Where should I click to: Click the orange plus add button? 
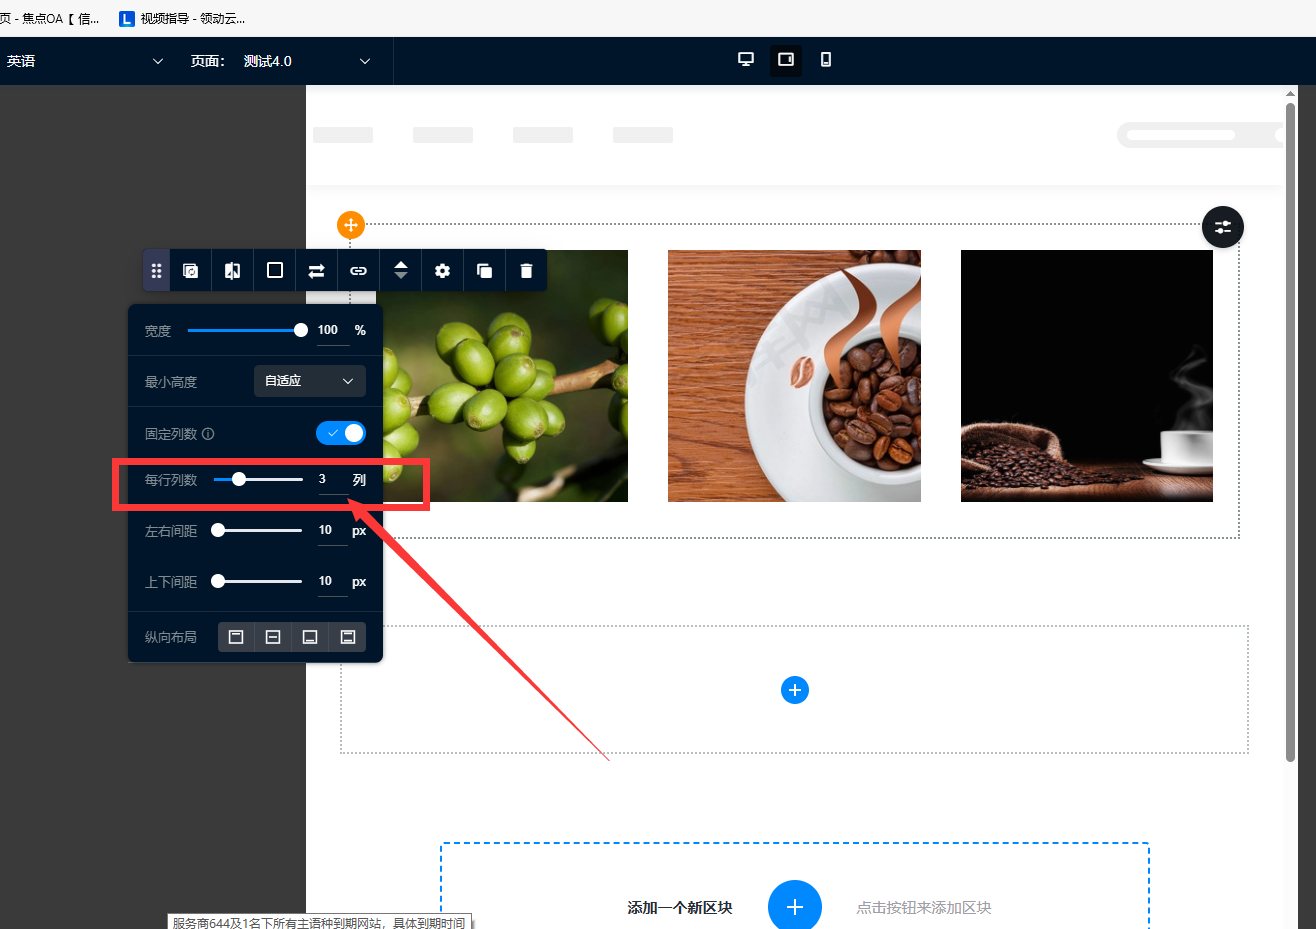[x=350, y=225]
